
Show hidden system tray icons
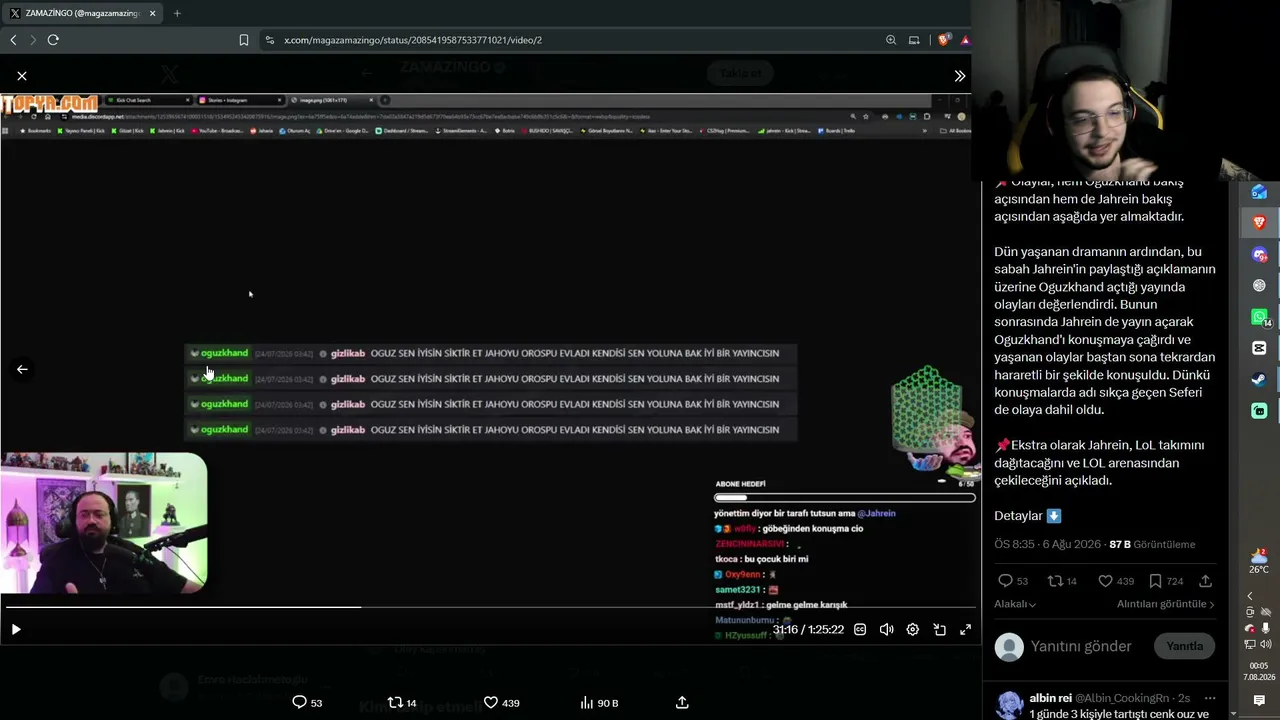point(1249,596)
